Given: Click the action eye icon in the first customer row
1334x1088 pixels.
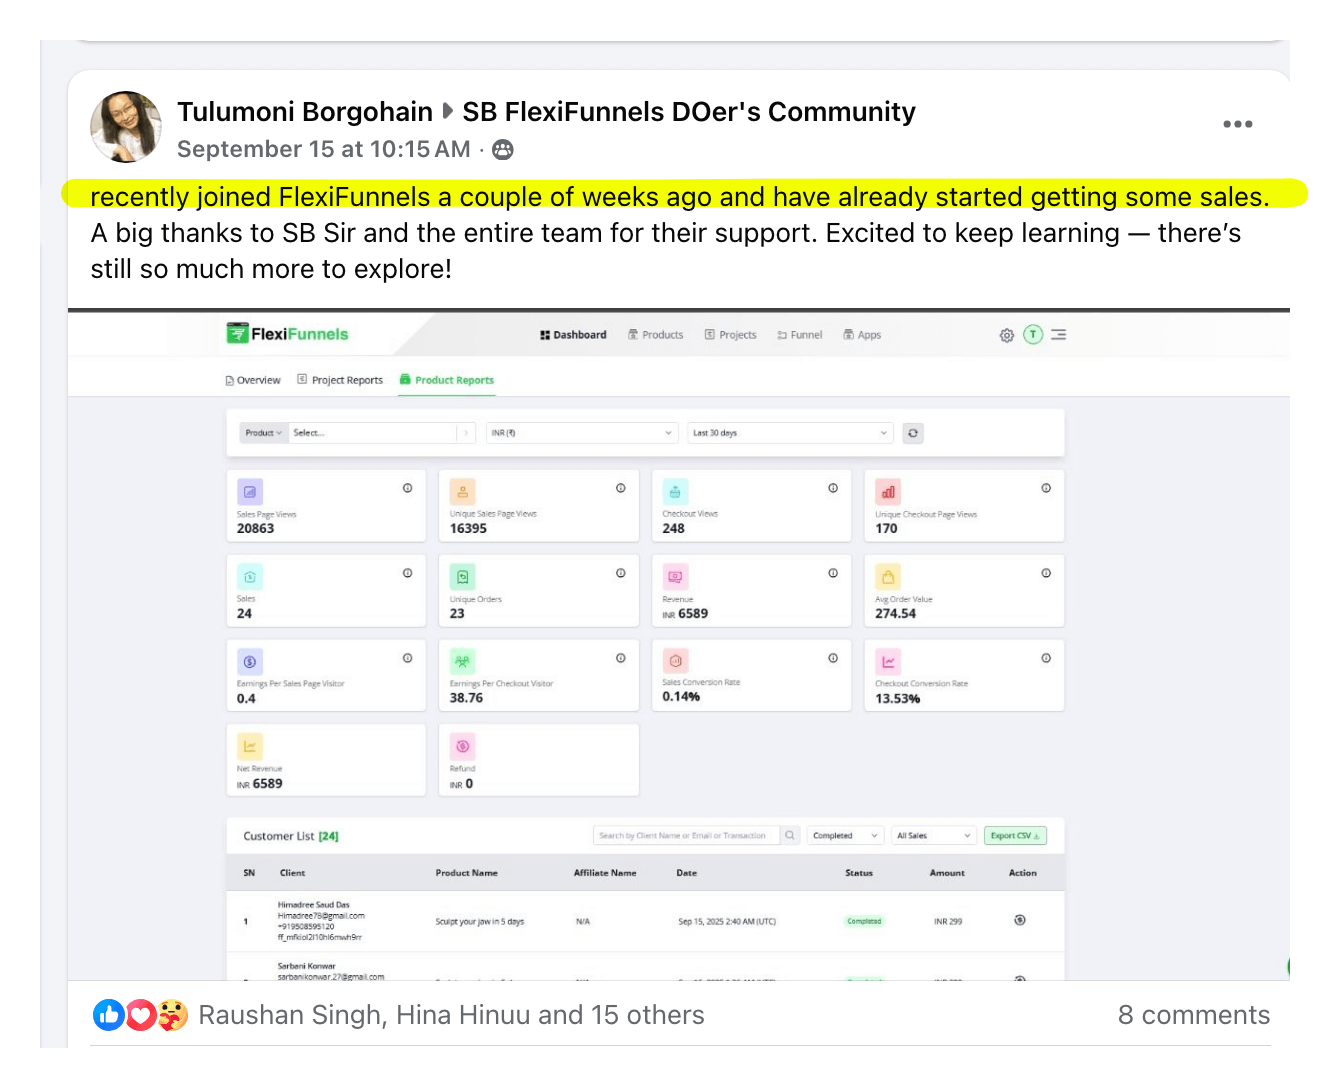Looking at the screenshot, I should click(1020, 920).
